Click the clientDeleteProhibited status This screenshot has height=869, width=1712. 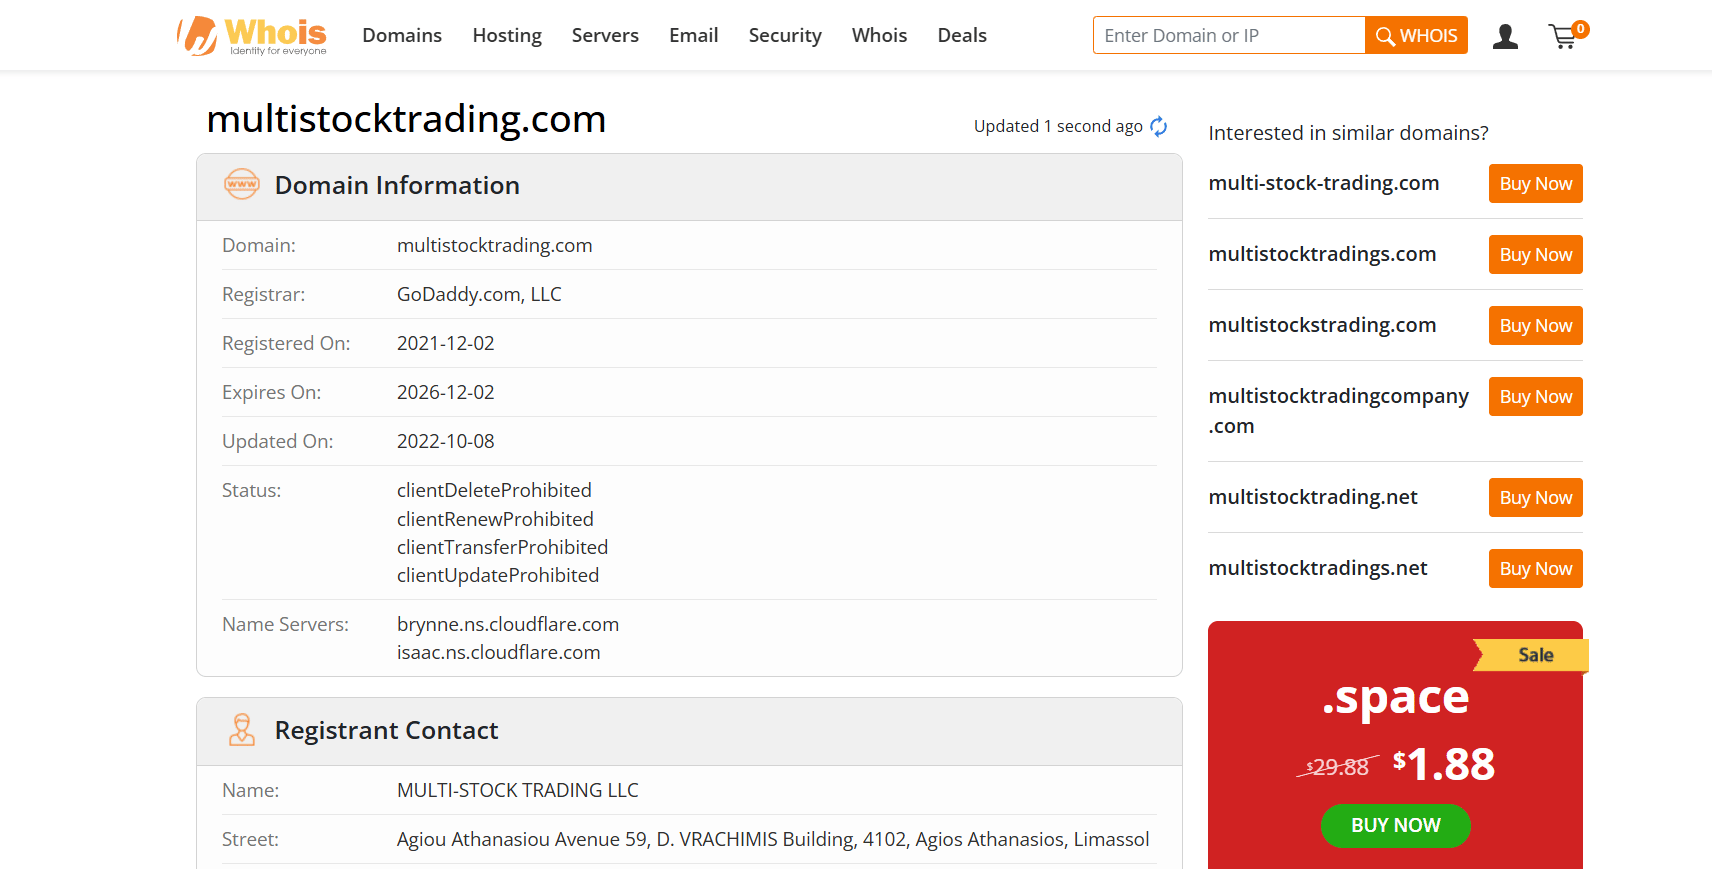494,490
